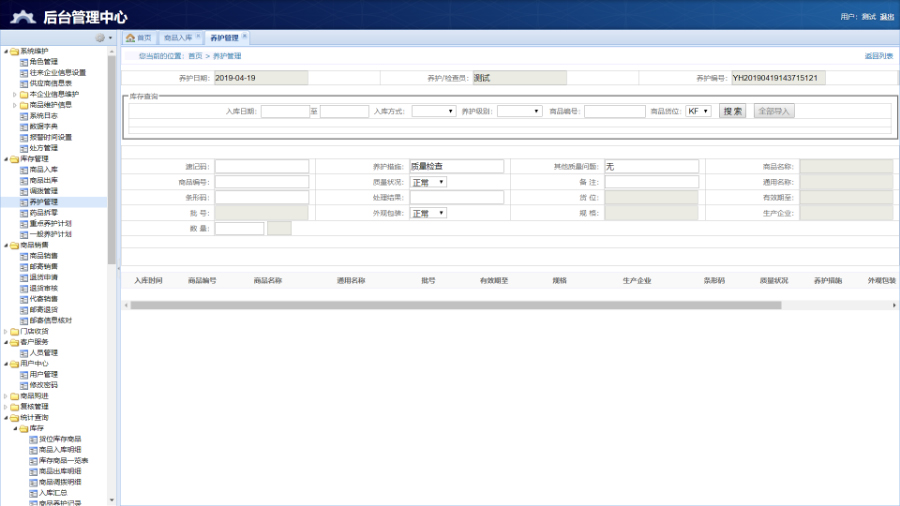Click the 备注 input field

coord(651,182)
